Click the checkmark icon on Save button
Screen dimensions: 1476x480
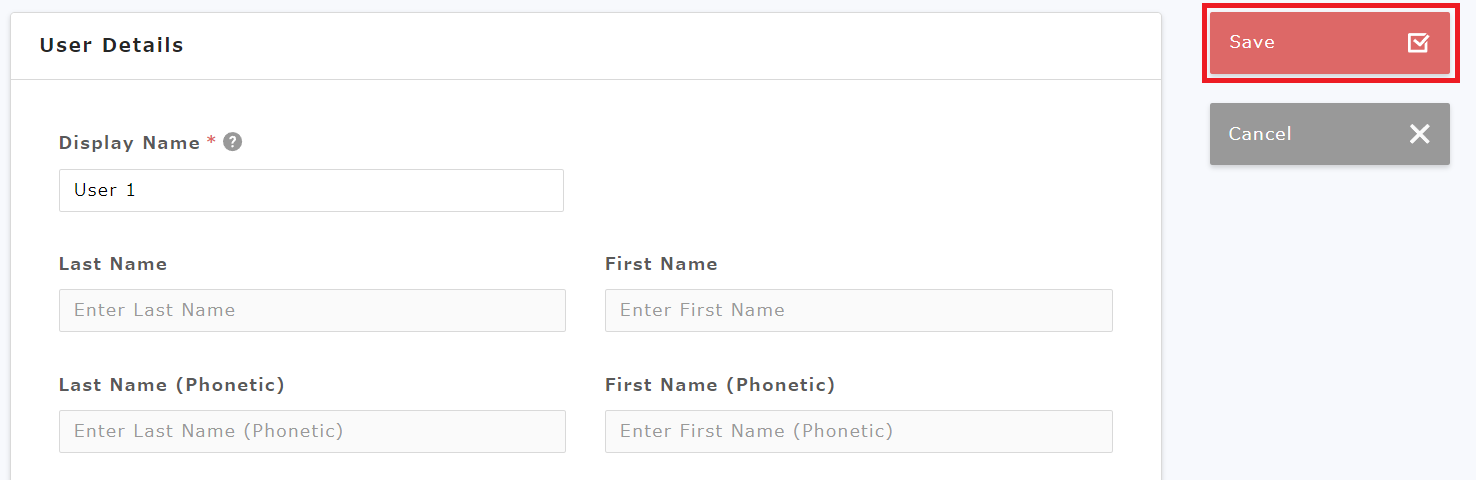pyautogui.click(x=1418, y=42)
